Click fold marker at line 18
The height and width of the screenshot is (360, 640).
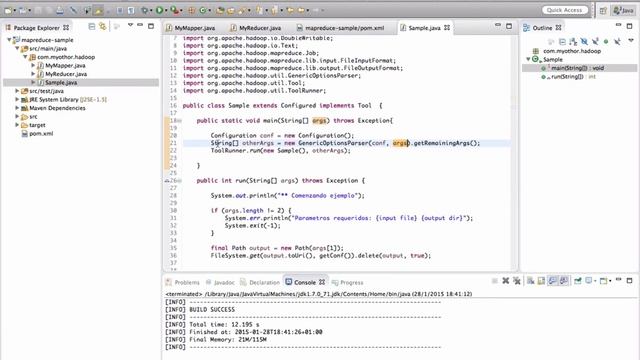[x=180, y=121]
